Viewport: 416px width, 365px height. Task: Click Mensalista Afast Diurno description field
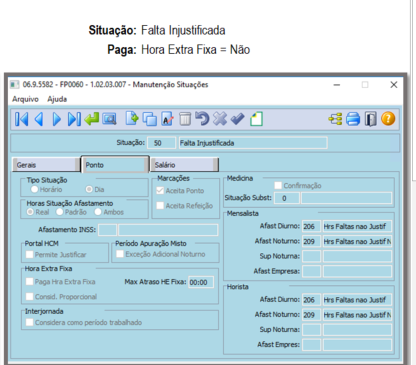tap(357, 226)
